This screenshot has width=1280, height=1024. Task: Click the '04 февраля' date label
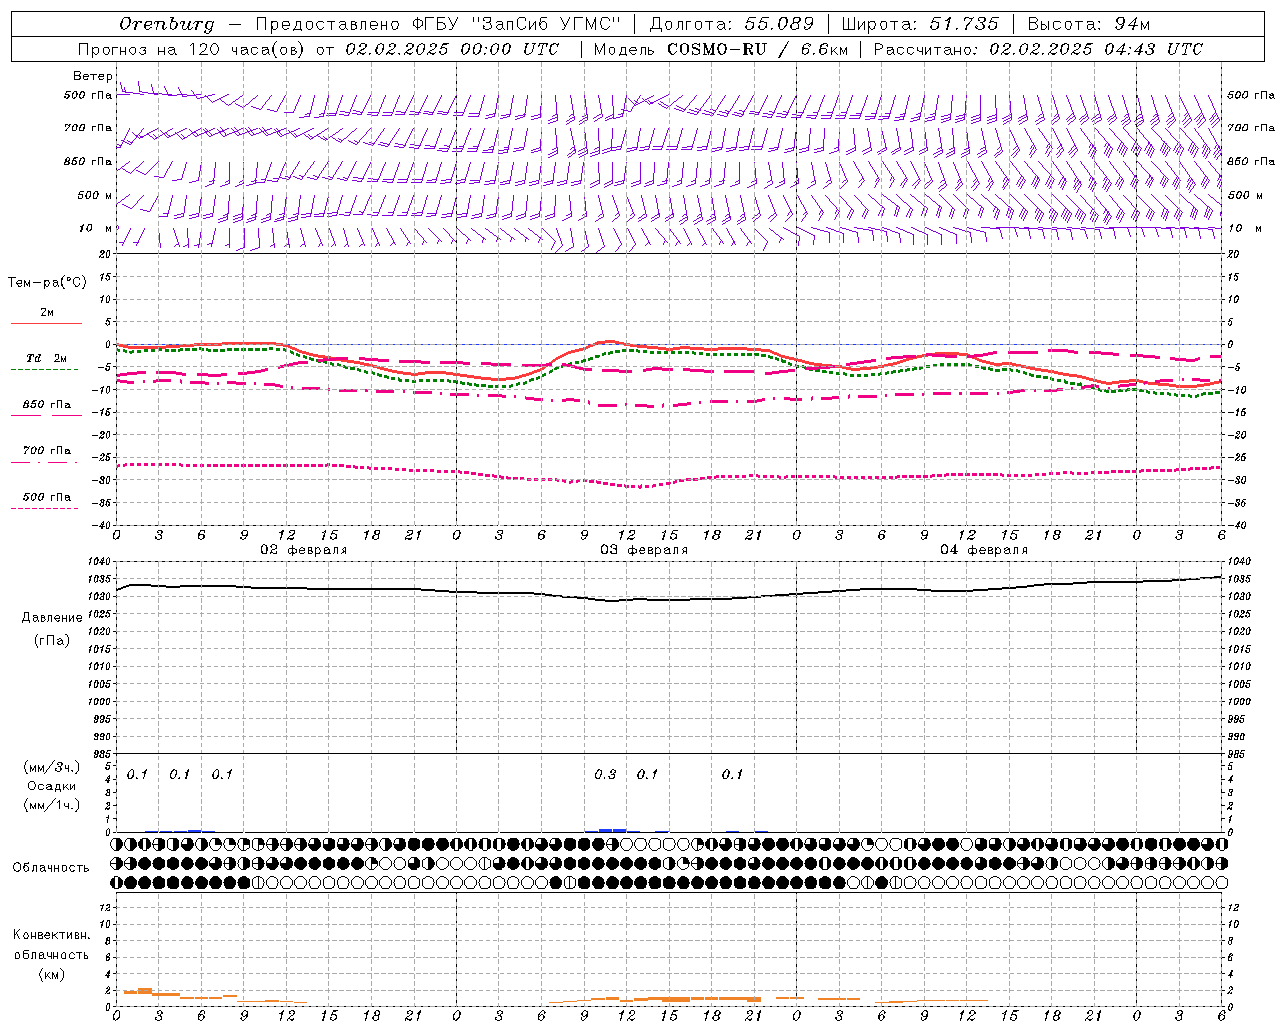pos(984,550)
